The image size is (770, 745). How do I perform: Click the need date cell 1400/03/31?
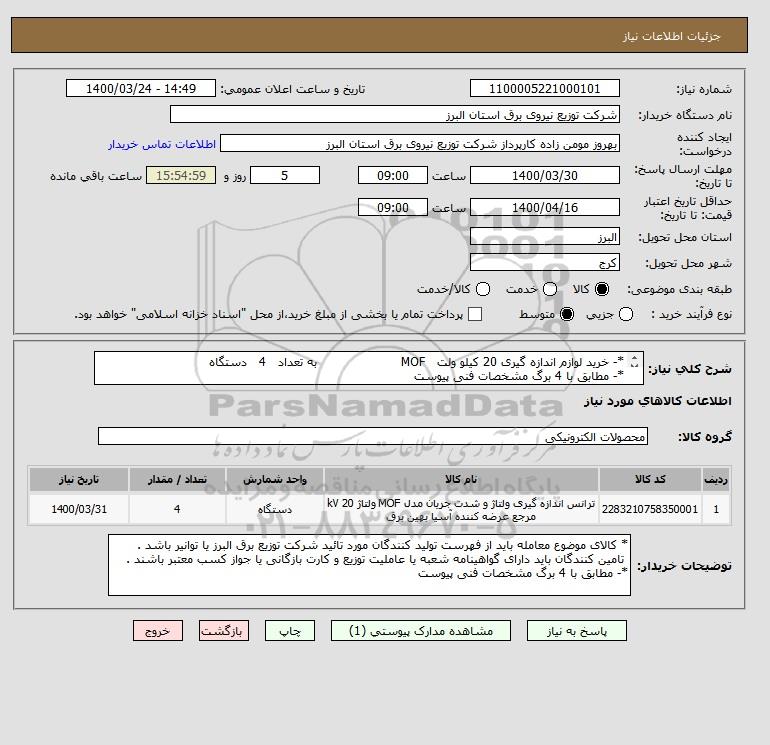coord(79,509)
